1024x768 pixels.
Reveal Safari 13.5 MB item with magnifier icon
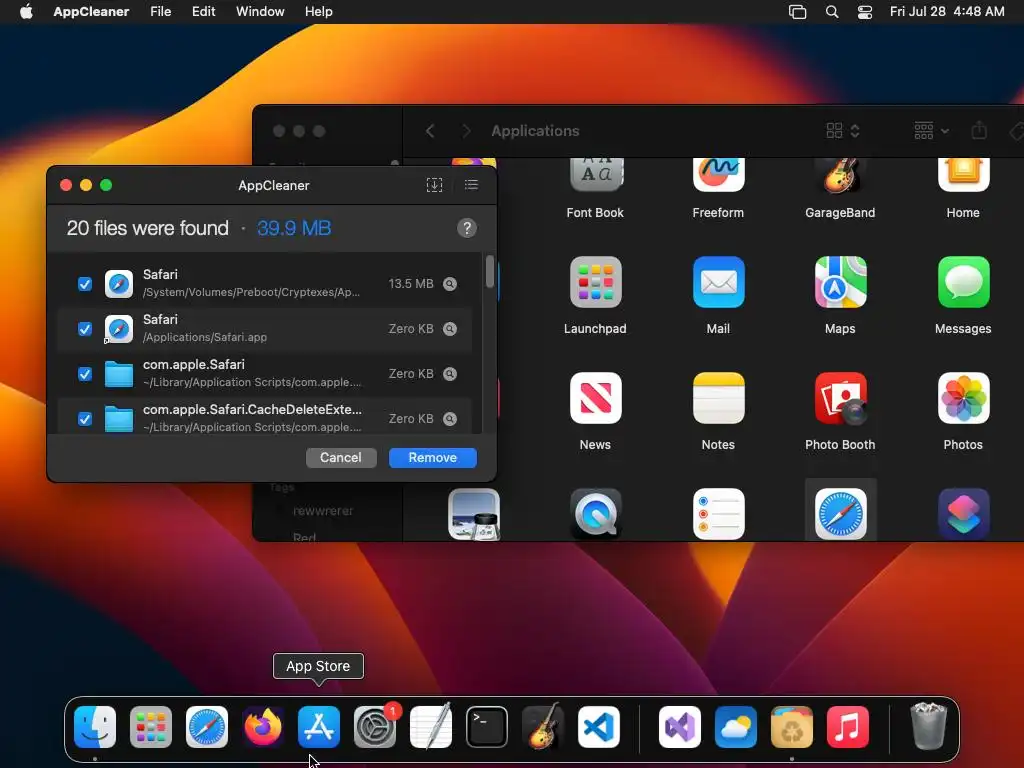pos(449,283)
